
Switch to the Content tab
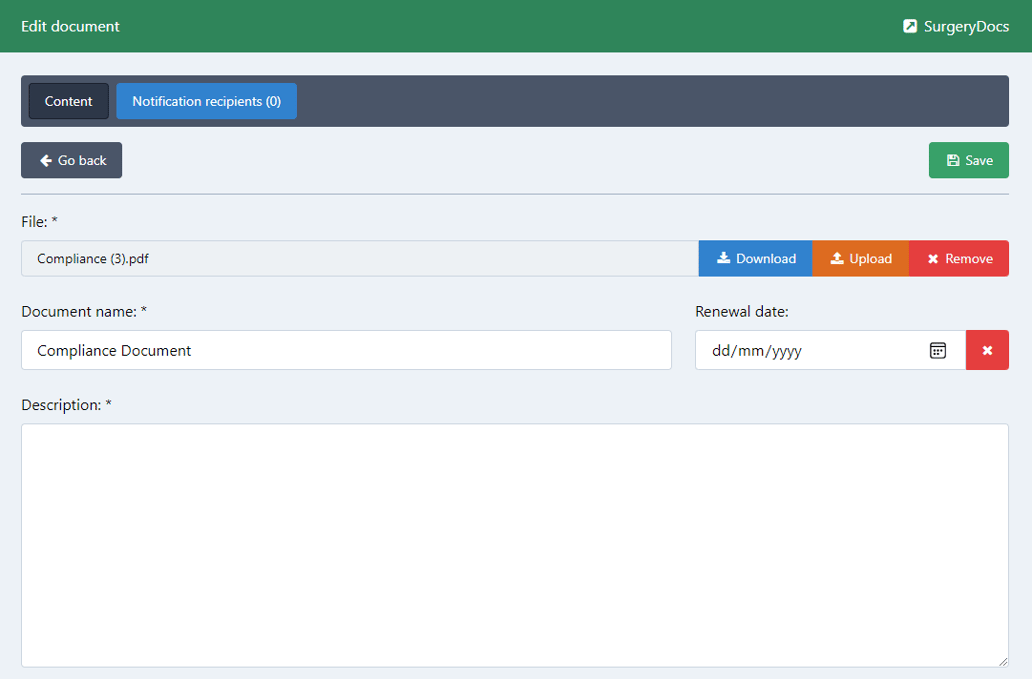tap(68, 101)
